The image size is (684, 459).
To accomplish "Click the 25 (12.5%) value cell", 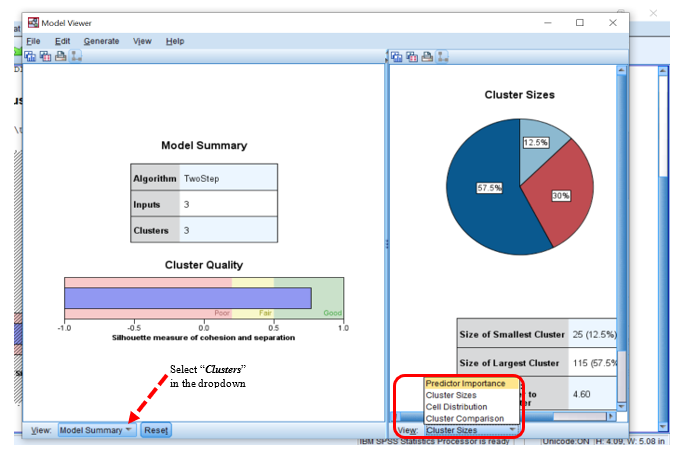I will (593, 335).
